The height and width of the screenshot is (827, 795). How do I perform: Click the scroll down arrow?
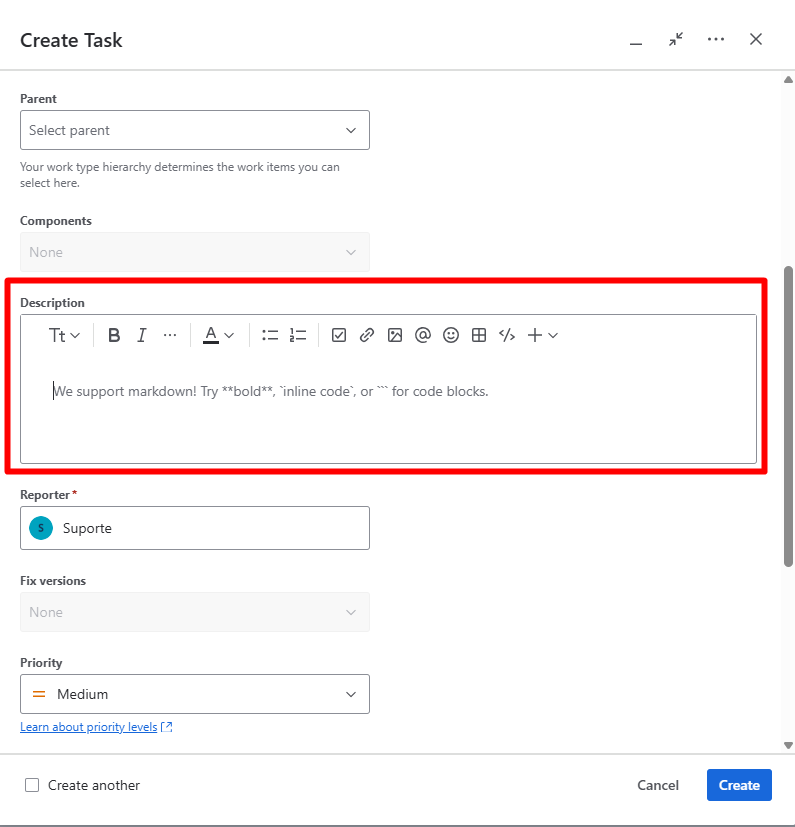(x=789, y=745)
